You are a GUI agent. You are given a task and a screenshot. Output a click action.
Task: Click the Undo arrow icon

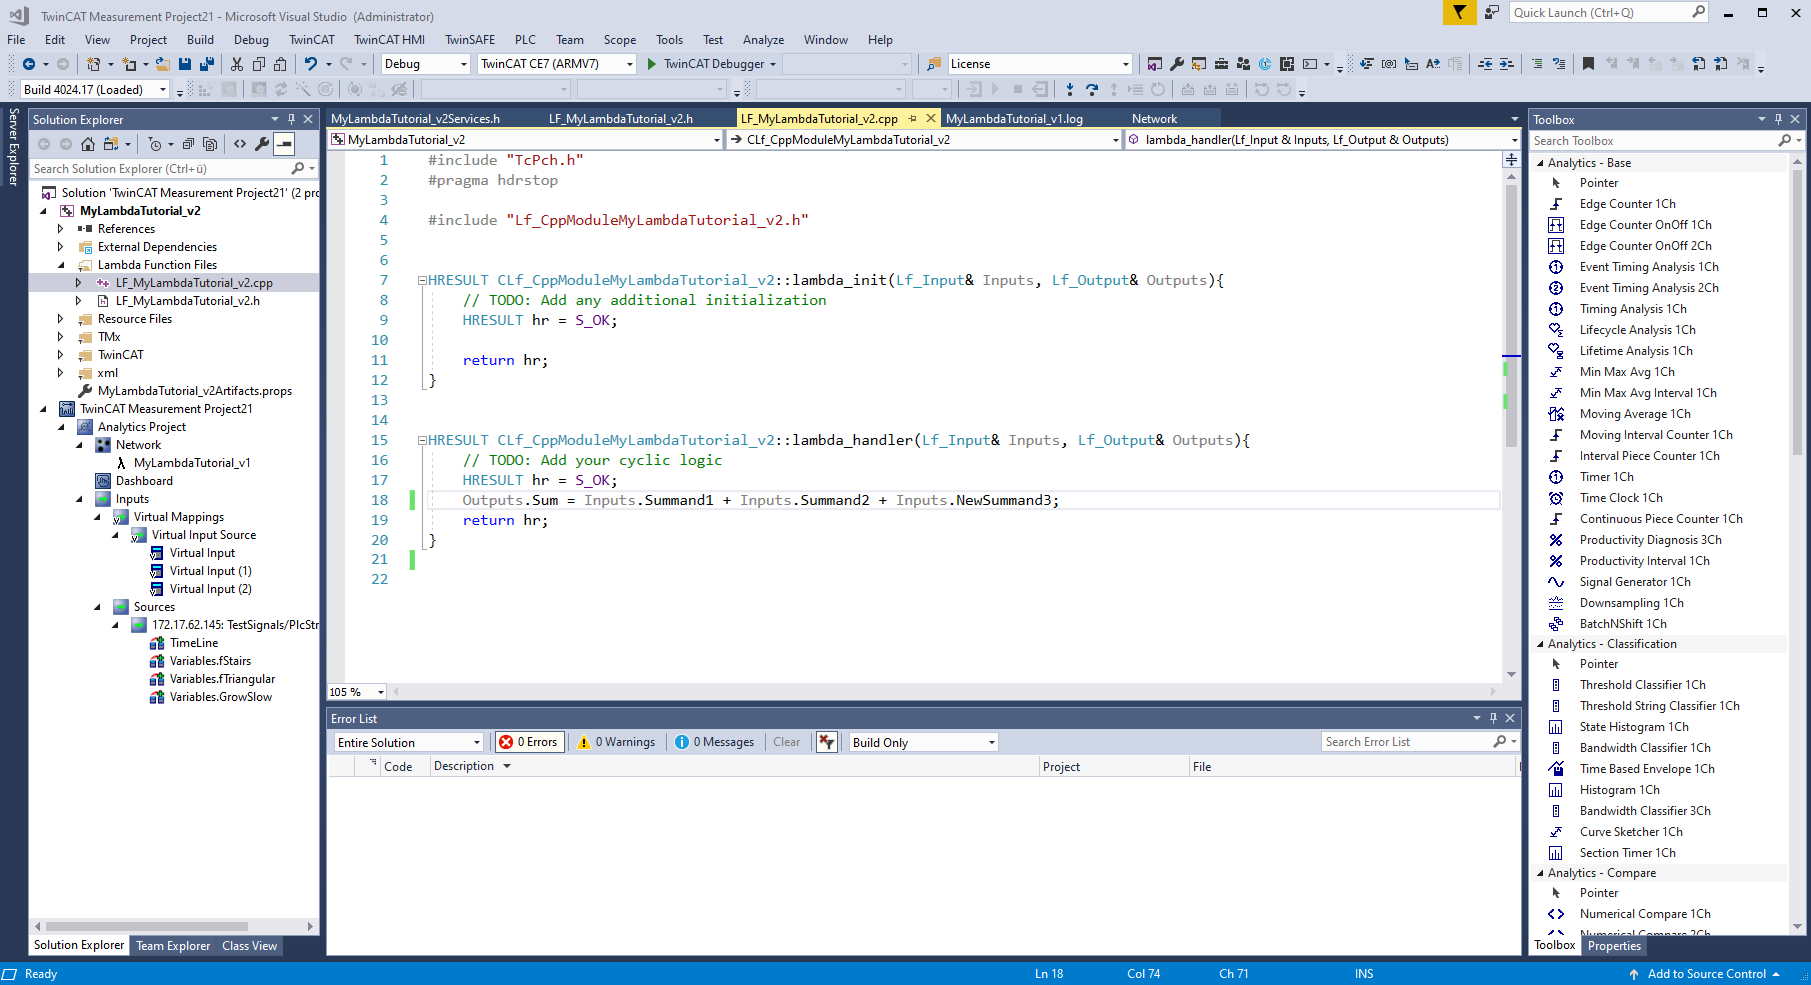click(x=311, y=64)
